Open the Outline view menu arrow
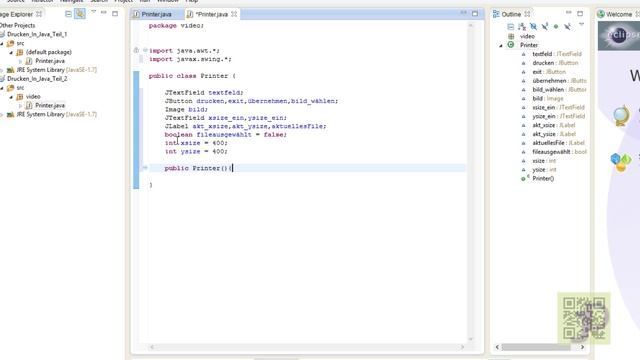This screenshot has height=360, width=640. tap(581, 25)
